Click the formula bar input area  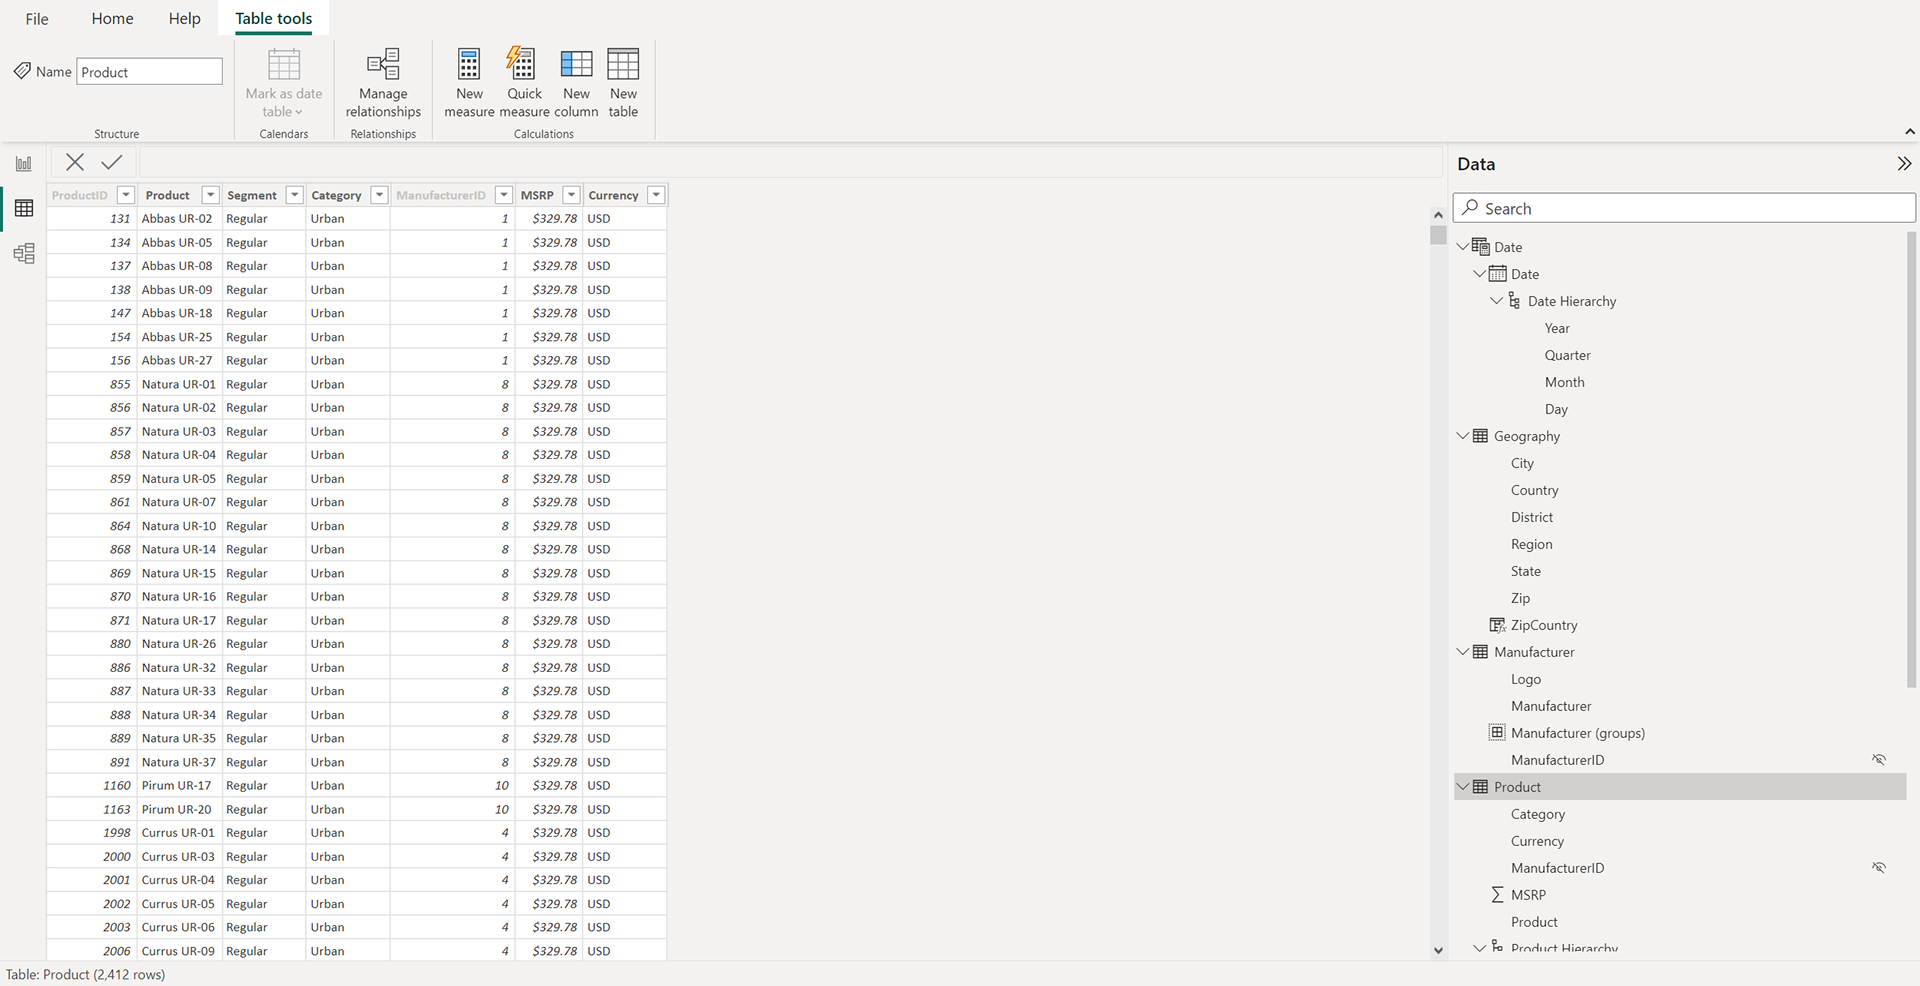[x=790, y=162]
